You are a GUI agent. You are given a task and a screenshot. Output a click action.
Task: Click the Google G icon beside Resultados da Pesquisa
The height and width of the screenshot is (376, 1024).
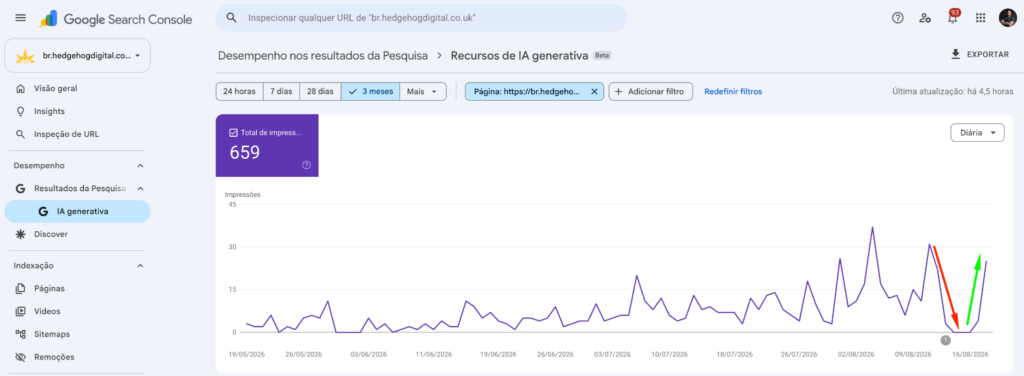(x=21, y=189)
